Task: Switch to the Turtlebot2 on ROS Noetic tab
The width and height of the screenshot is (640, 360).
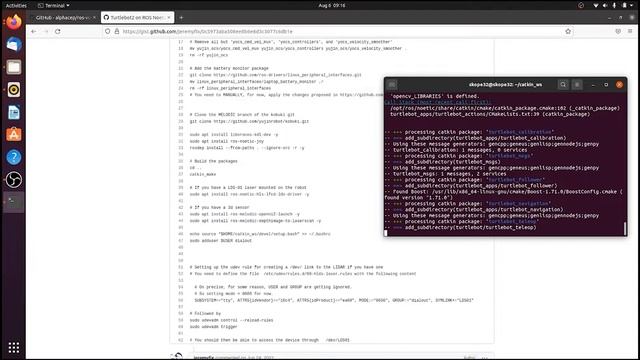Action: tap(138, 18)
